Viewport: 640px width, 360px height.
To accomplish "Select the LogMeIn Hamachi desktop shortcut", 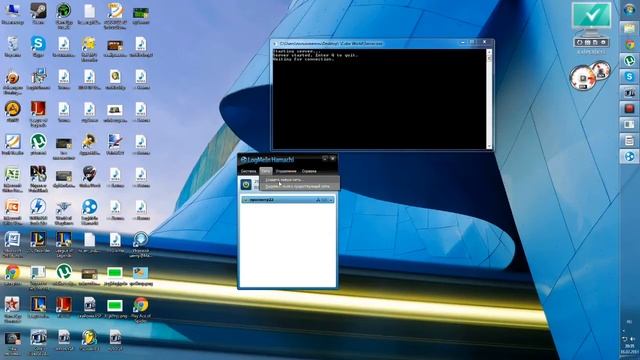I will [89, 211].
